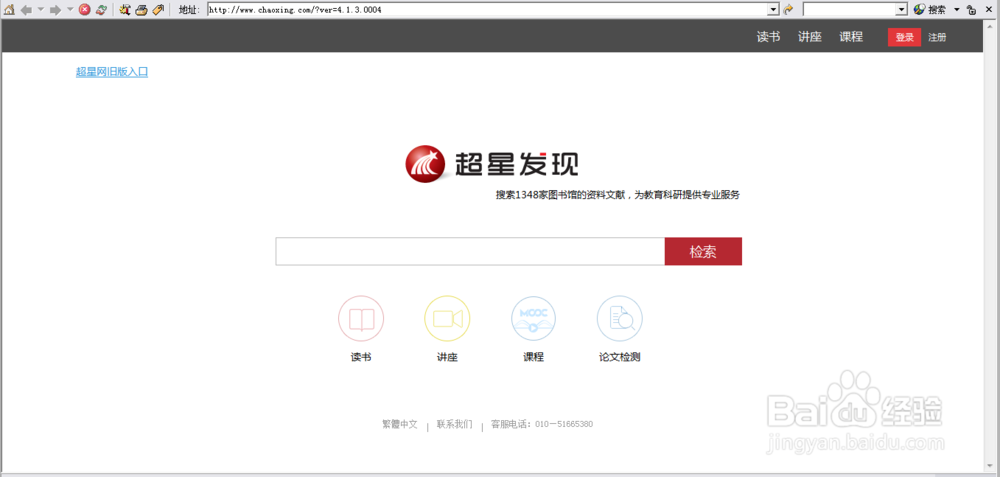Click the orange tag toolbar icon

coord(158,10)
